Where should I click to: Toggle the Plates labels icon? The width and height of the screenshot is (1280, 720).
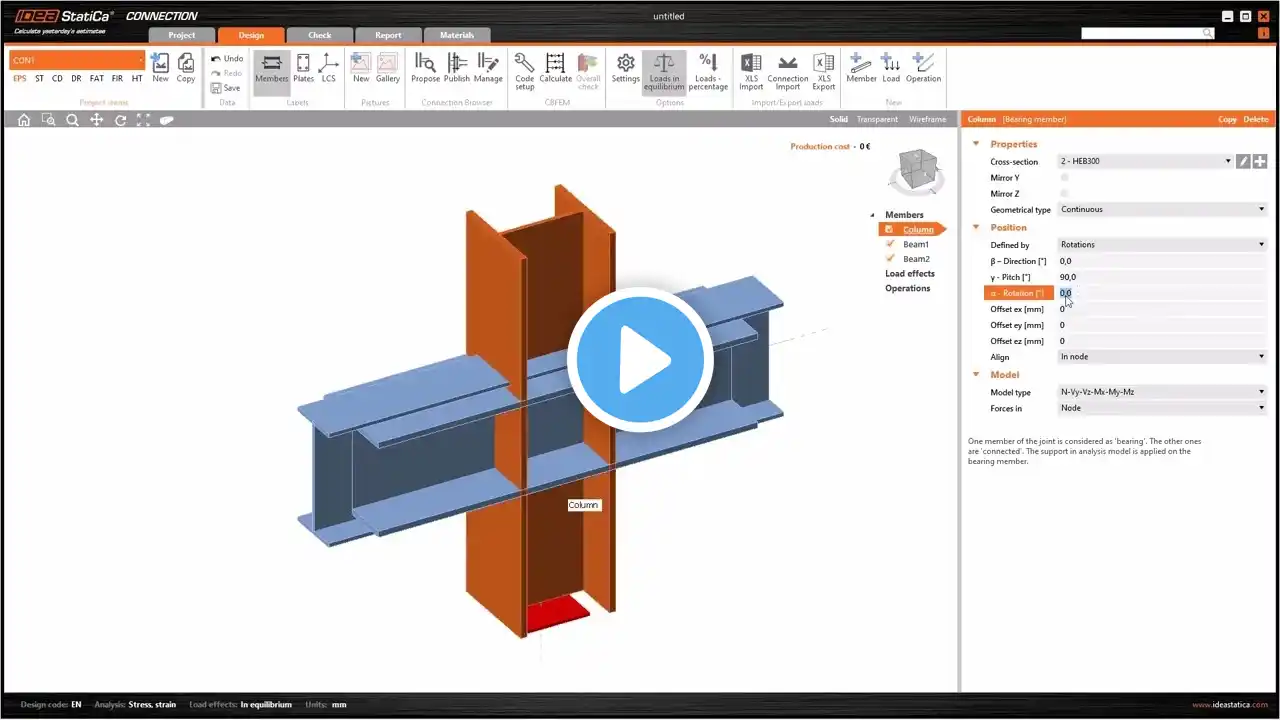pos(303,67)
